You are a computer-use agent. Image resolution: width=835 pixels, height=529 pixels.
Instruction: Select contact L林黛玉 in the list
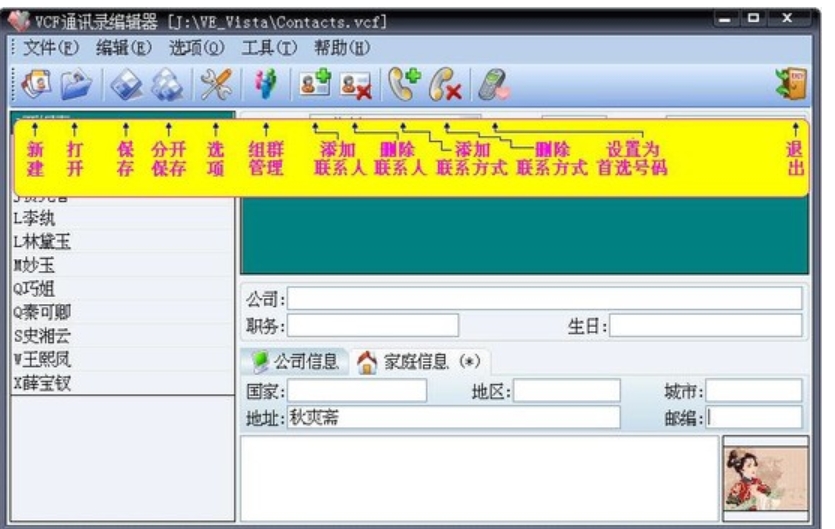tap(43, 241)
